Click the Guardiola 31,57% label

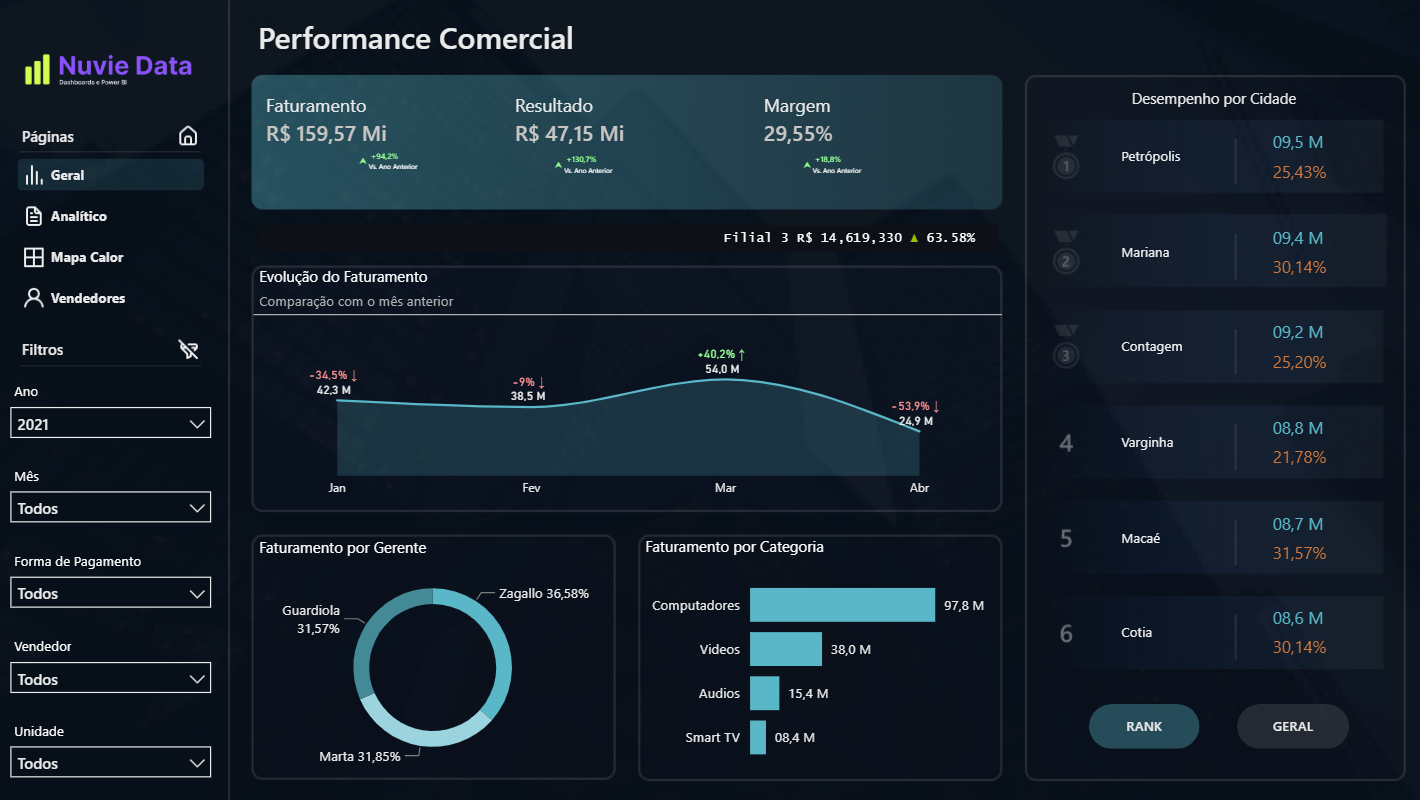[311, 619]
